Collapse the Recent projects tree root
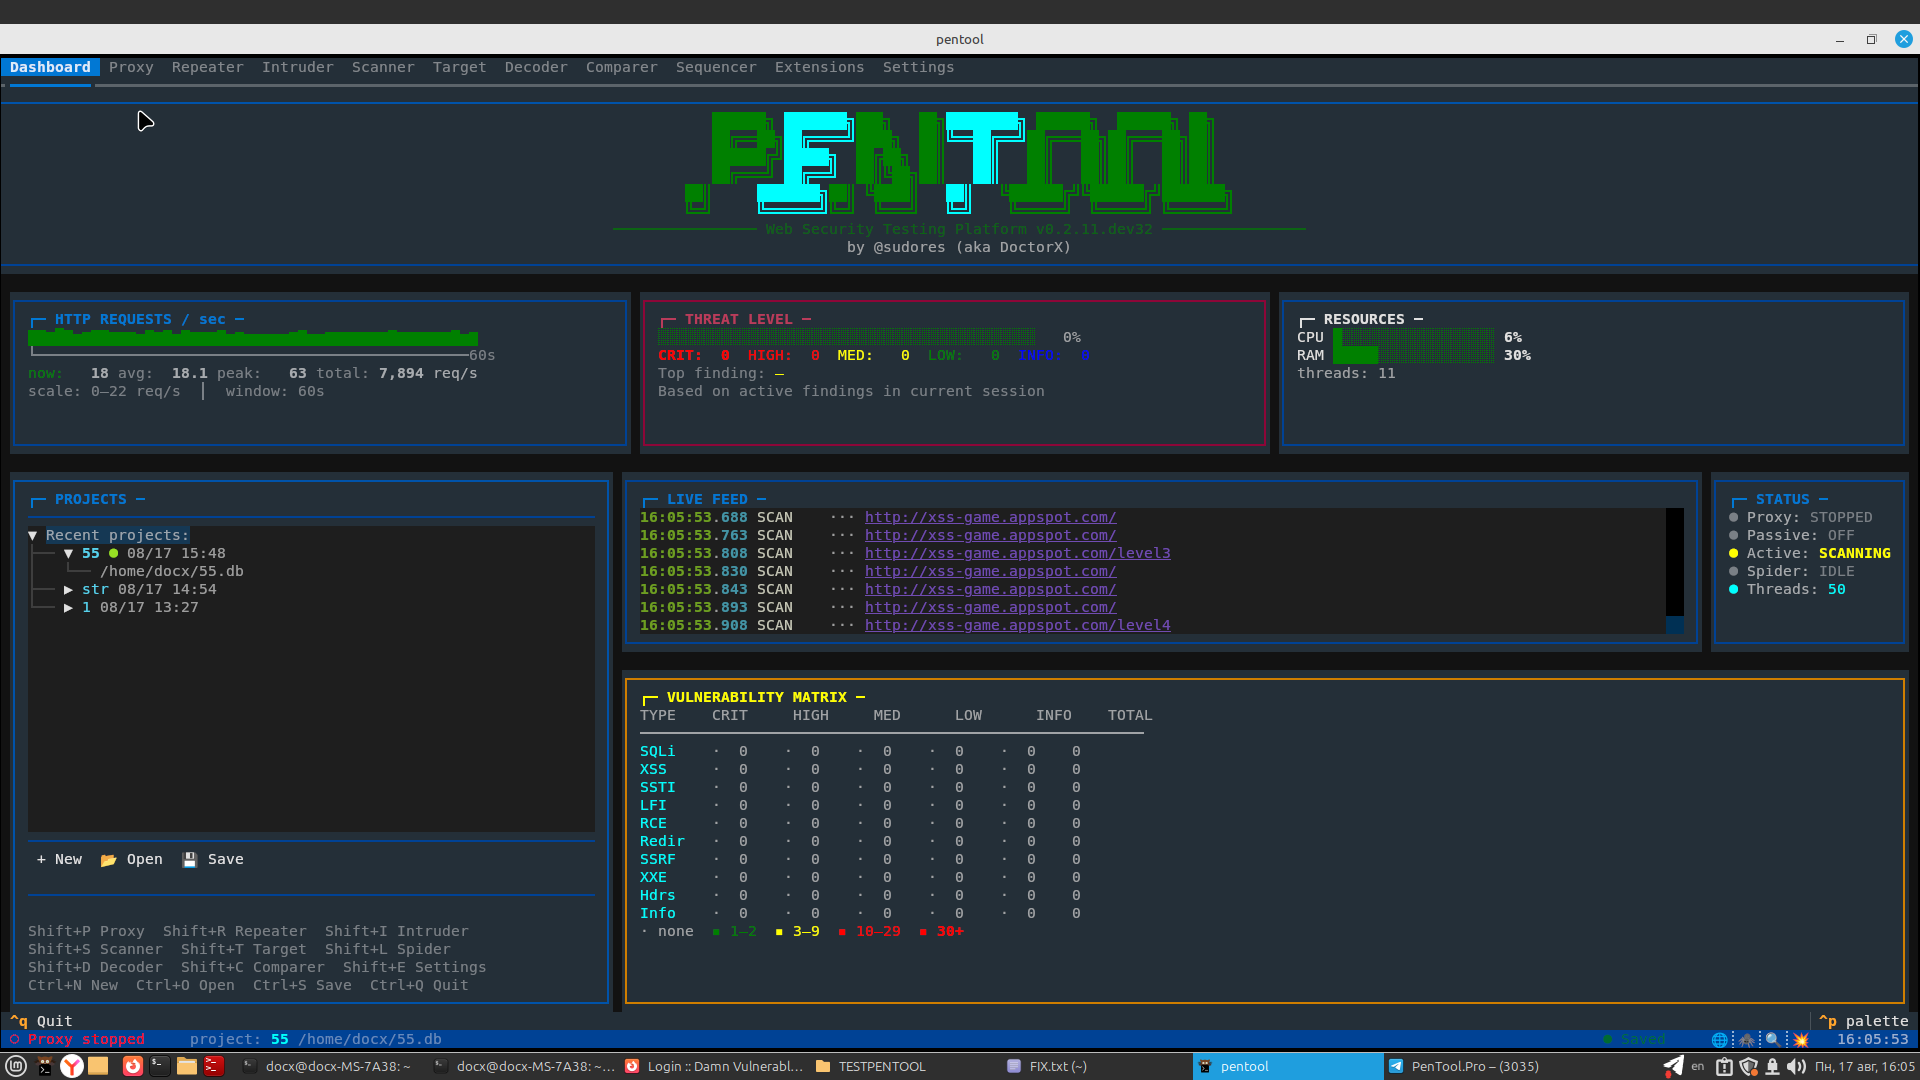 [32, 535]
